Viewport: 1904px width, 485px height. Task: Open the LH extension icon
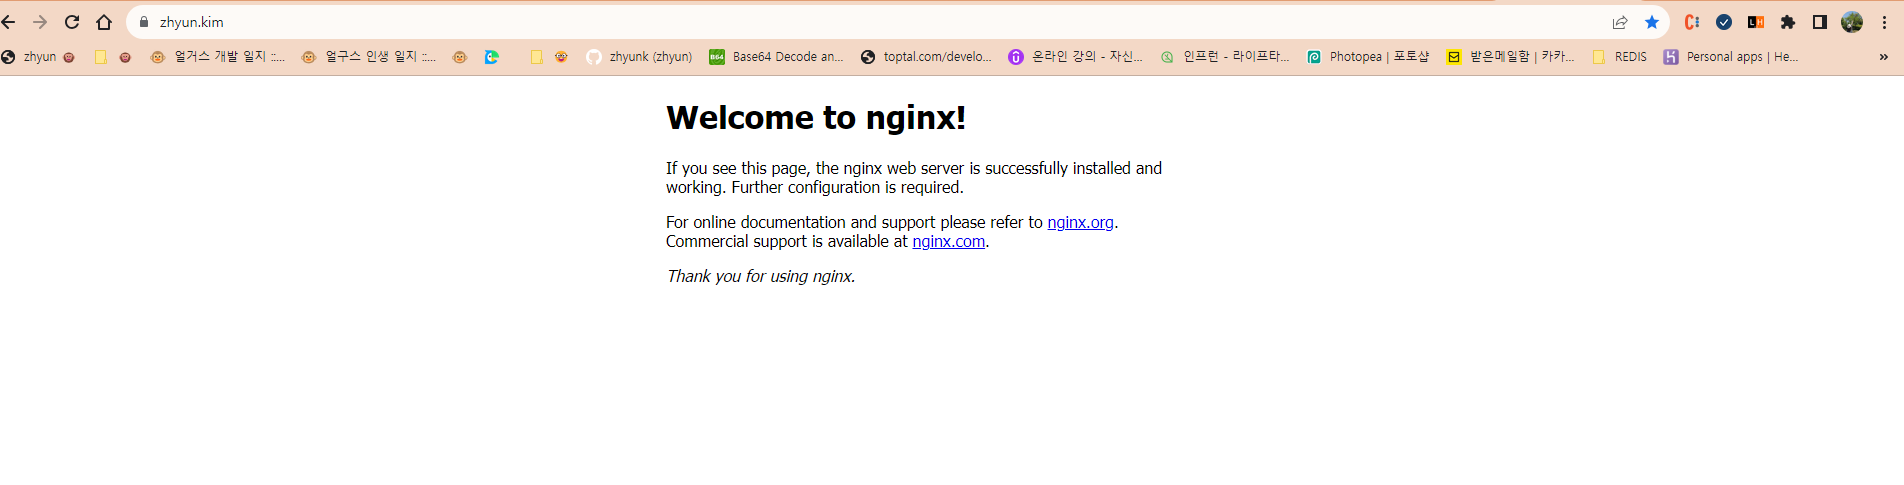(1756, 22)
